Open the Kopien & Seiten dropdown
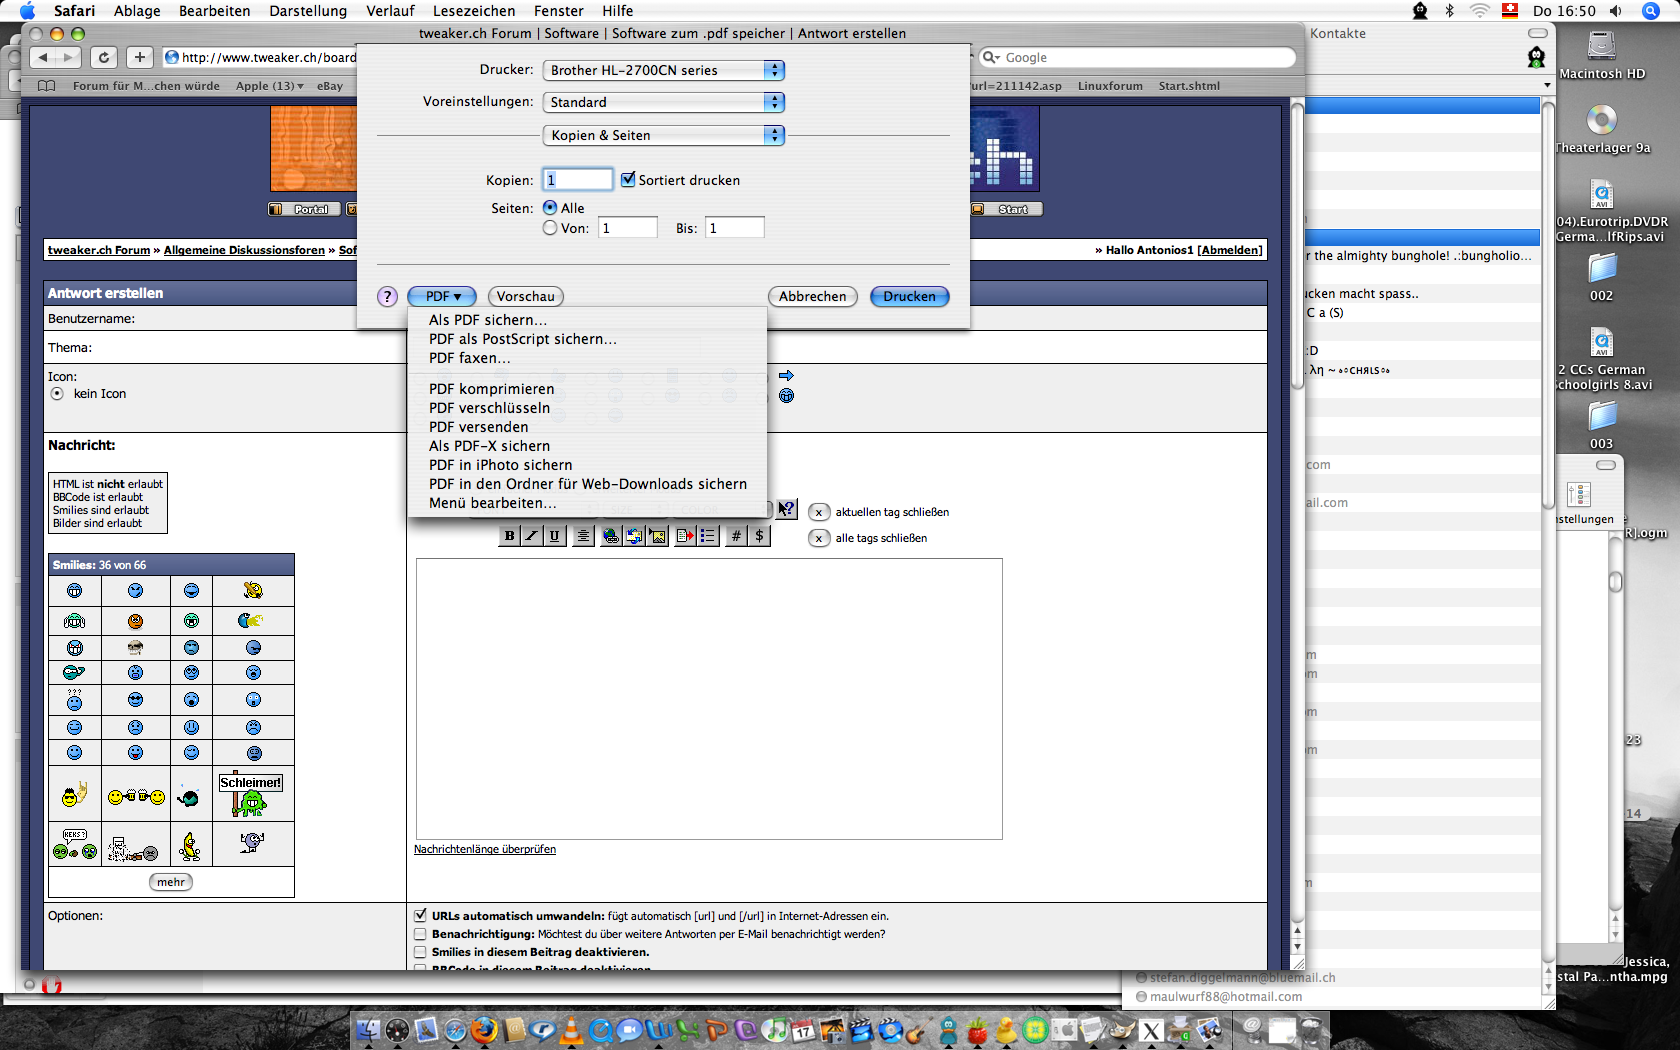The image size is (1680, 1050). pyautogui.click(x=663, y=135)
